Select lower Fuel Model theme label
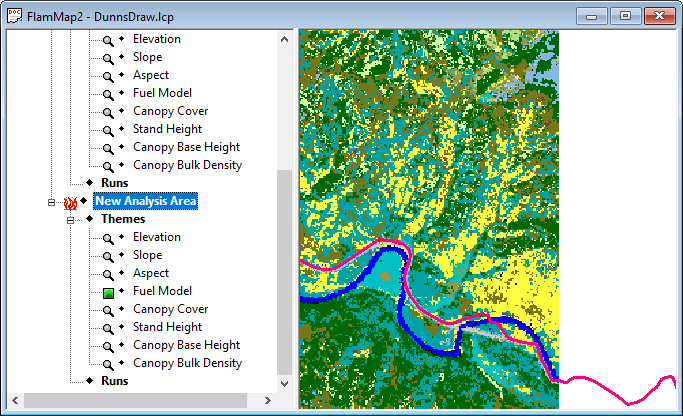 (162, 291)
